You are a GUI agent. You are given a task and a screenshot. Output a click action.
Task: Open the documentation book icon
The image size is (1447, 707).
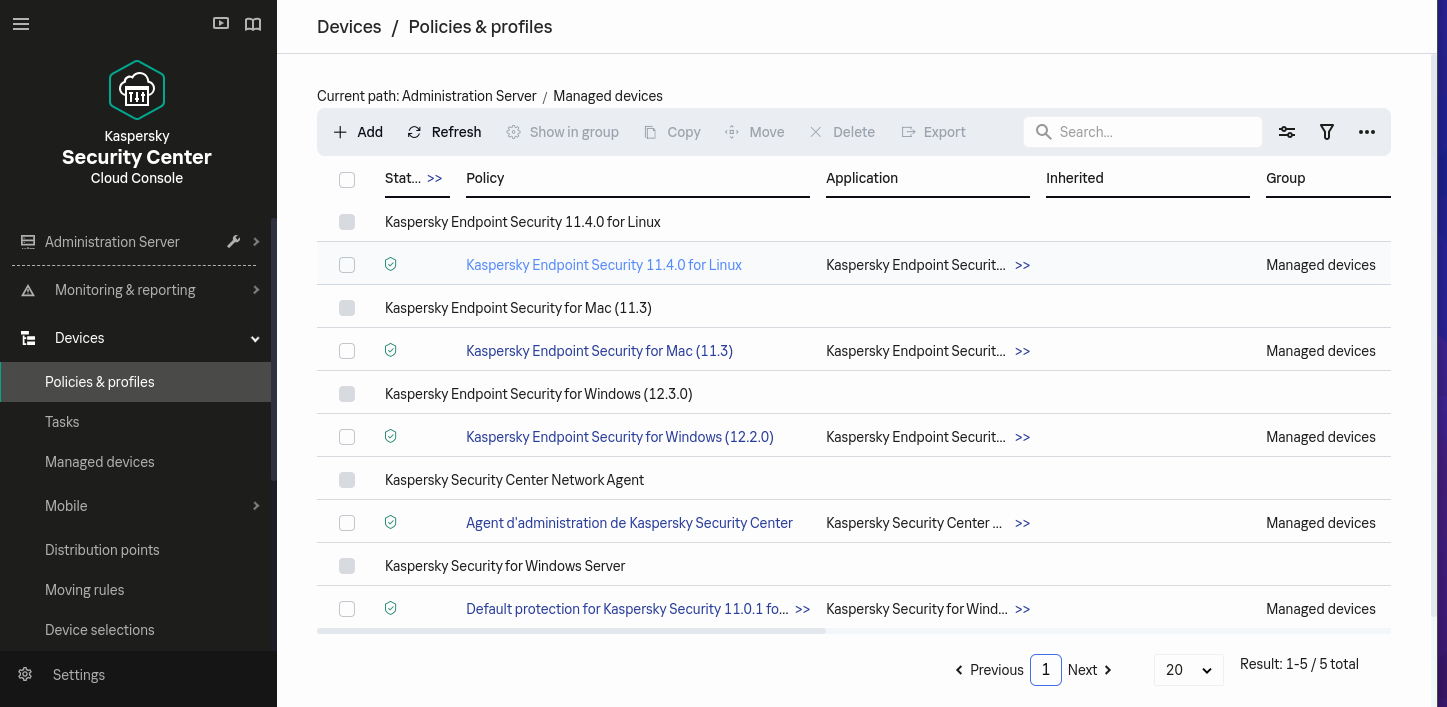(x=253, y=24)
